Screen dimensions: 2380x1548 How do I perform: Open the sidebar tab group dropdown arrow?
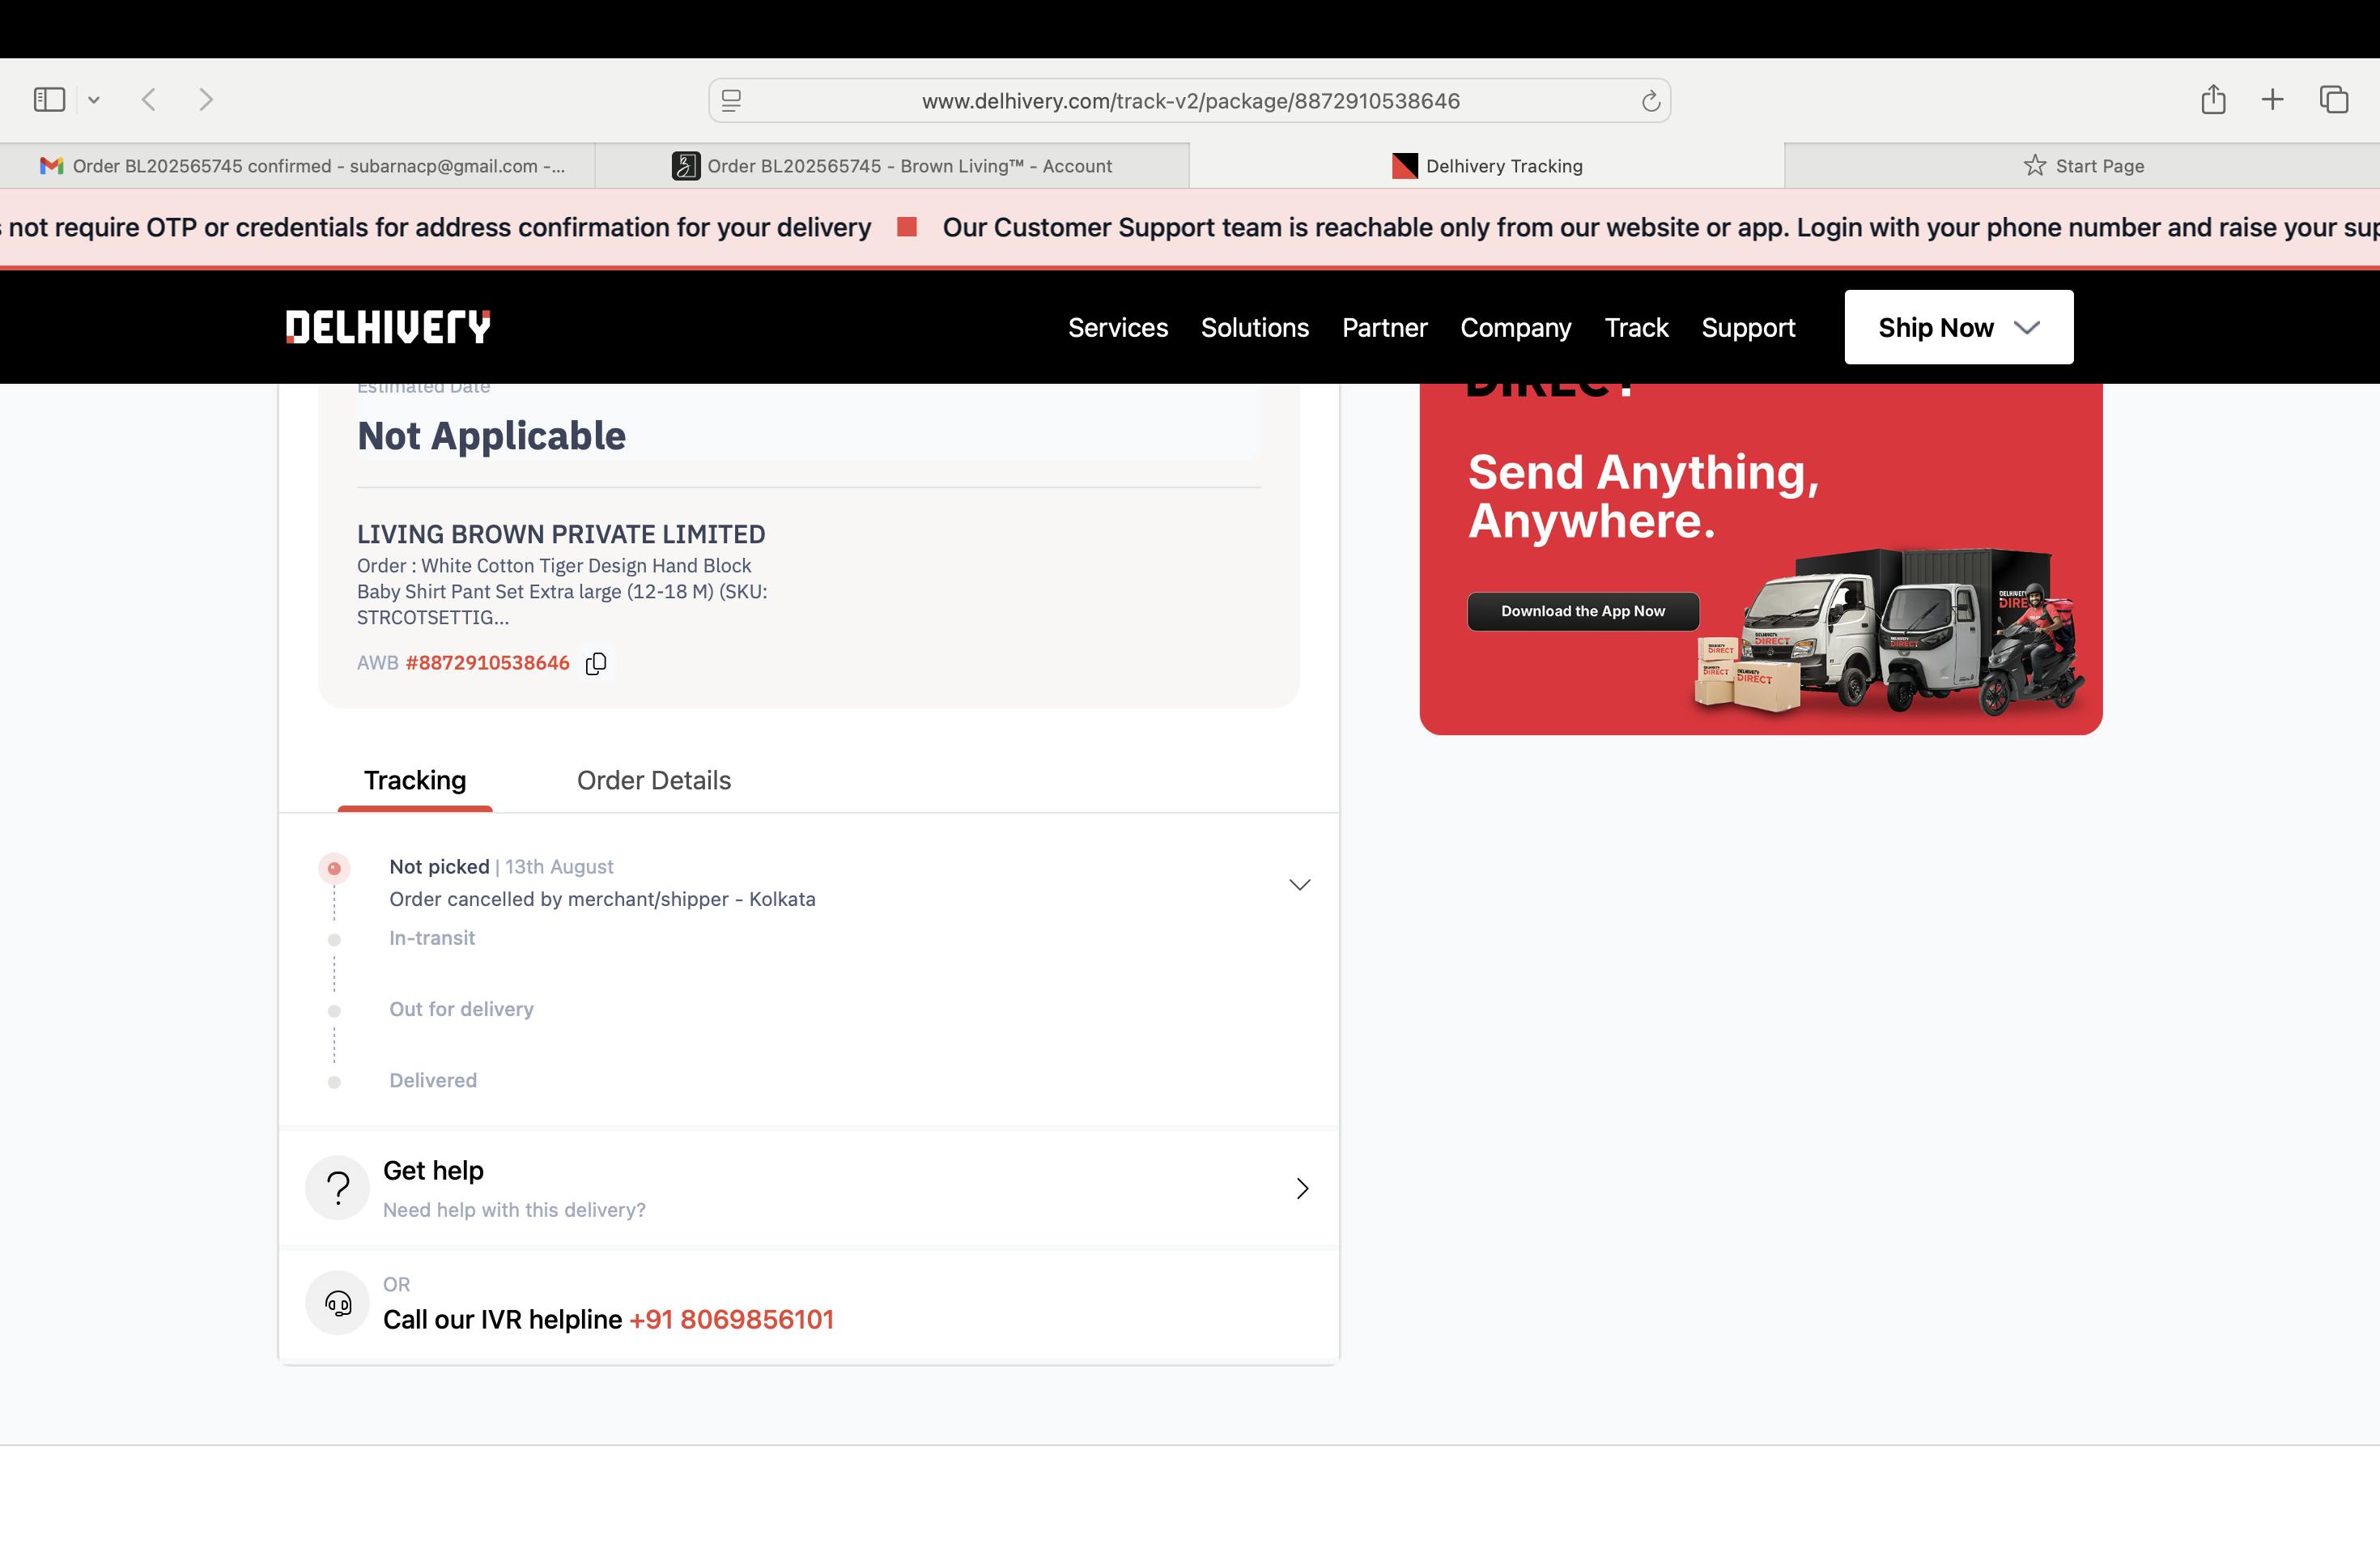pos(94,100)
